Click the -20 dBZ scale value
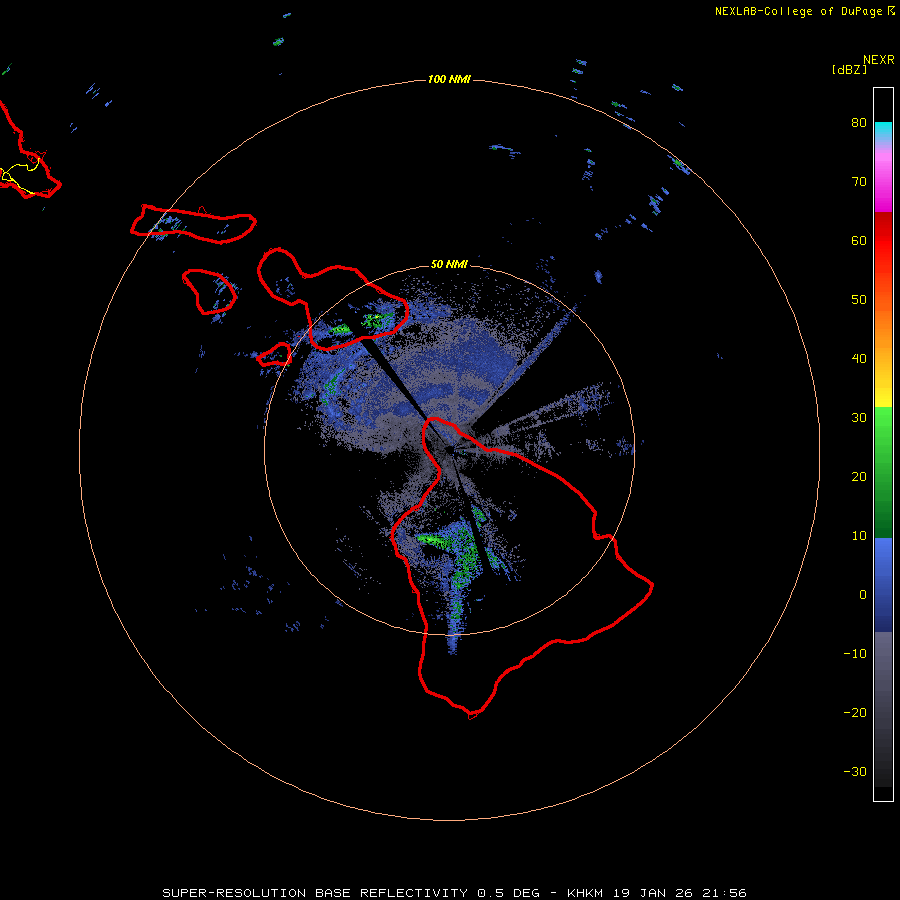This screenshot has height=900, width=900. 855,712
